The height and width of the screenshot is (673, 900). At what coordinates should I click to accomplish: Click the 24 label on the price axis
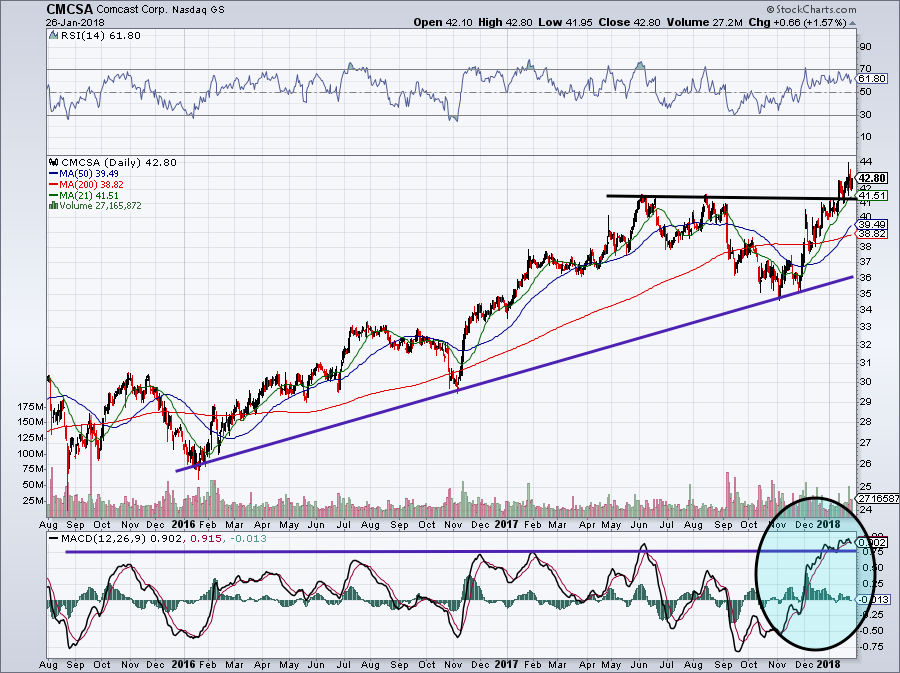click(x=866, y=509)
